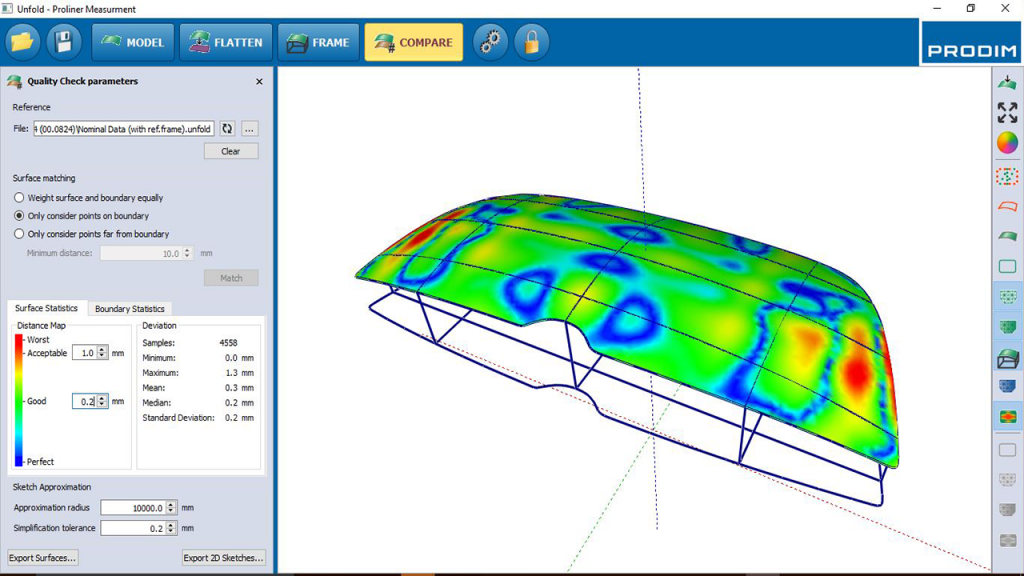Select Only consider points far from boundary
The height and width of the screenshot is (576, 1024).
19,234
